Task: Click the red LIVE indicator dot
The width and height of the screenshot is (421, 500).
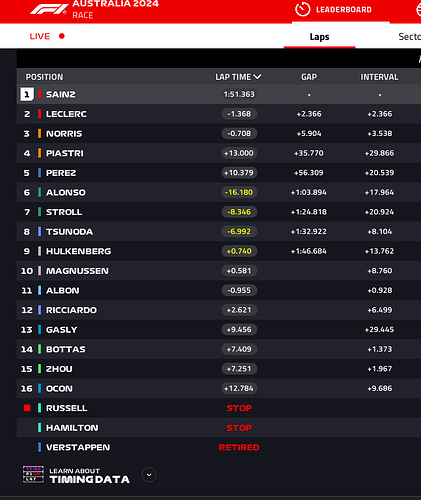Action: pyautogui.click(x=62, y=36)
